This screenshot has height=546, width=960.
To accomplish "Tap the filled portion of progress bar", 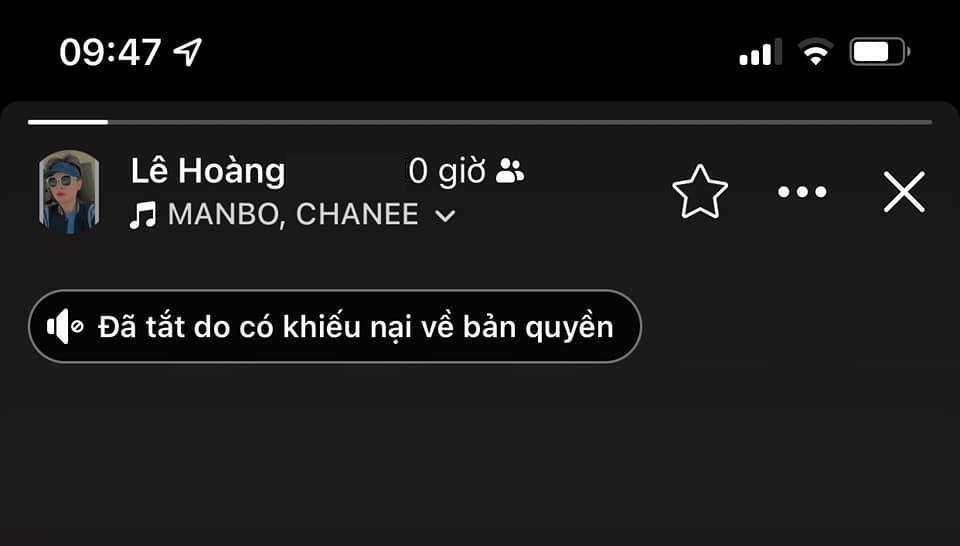I will pyautogui.click(x=68, y=122).
